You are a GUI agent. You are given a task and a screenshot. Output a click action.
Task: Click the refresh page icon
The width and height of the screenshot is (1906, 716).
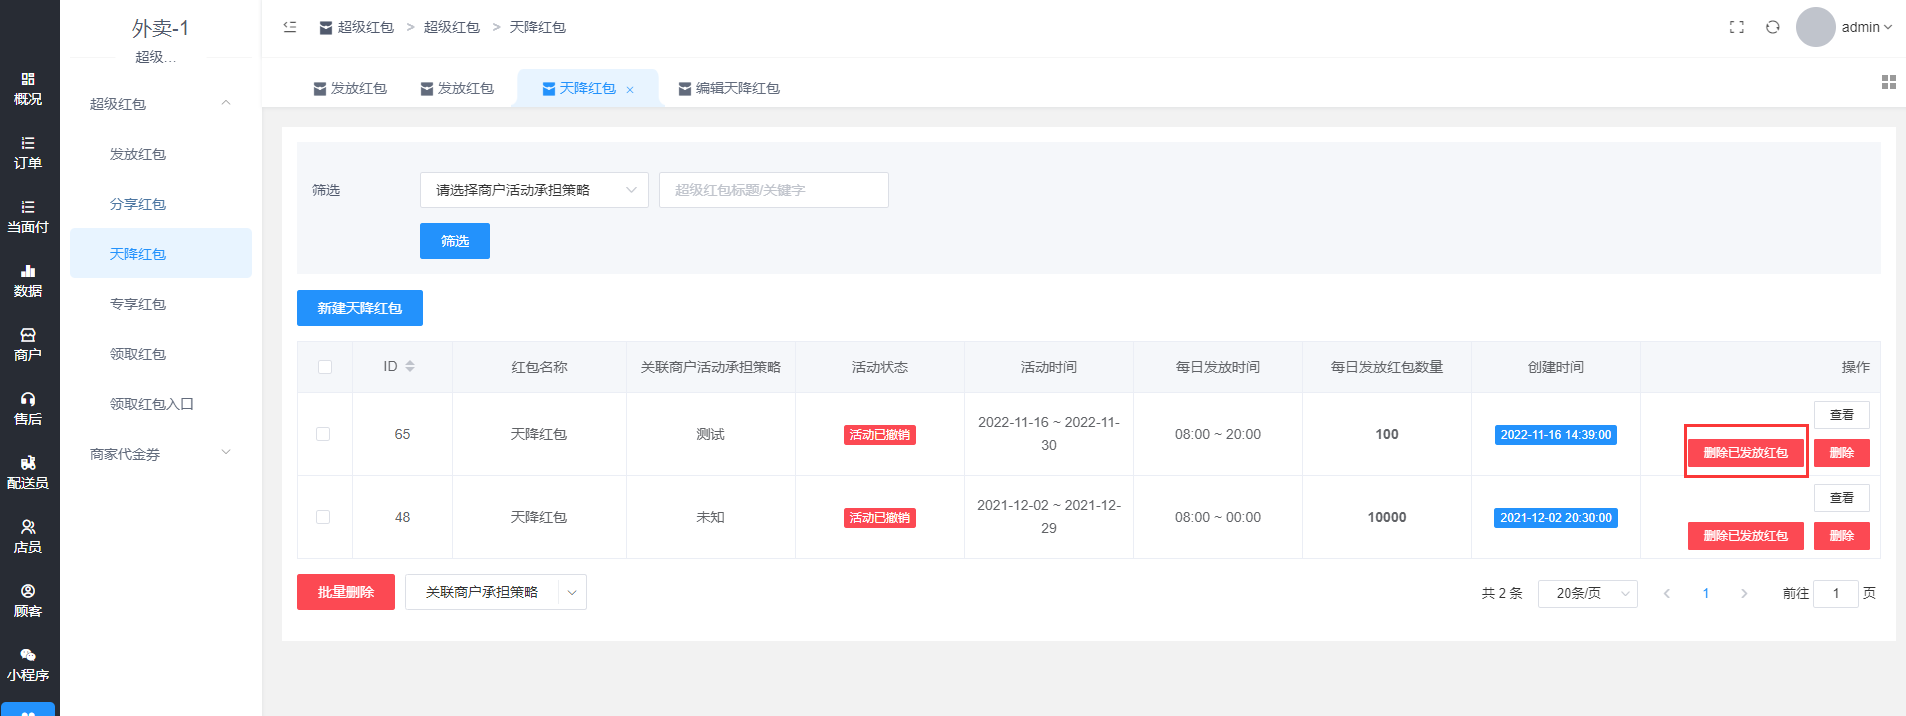click(x=1773, y=27)
